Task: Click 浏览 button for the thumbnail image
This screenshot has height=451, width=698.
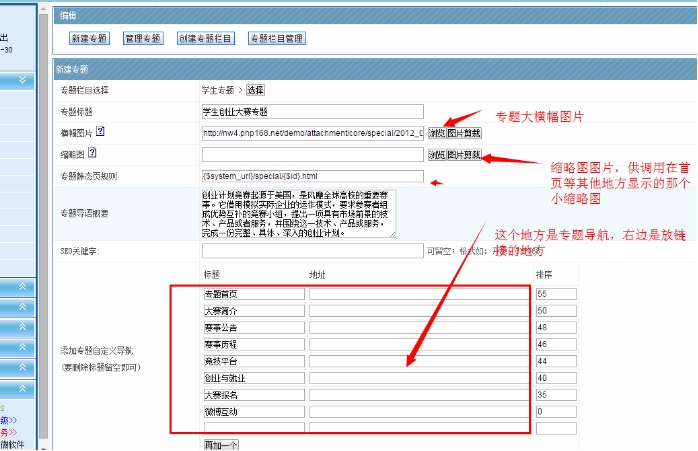Action: pos(436,155)
